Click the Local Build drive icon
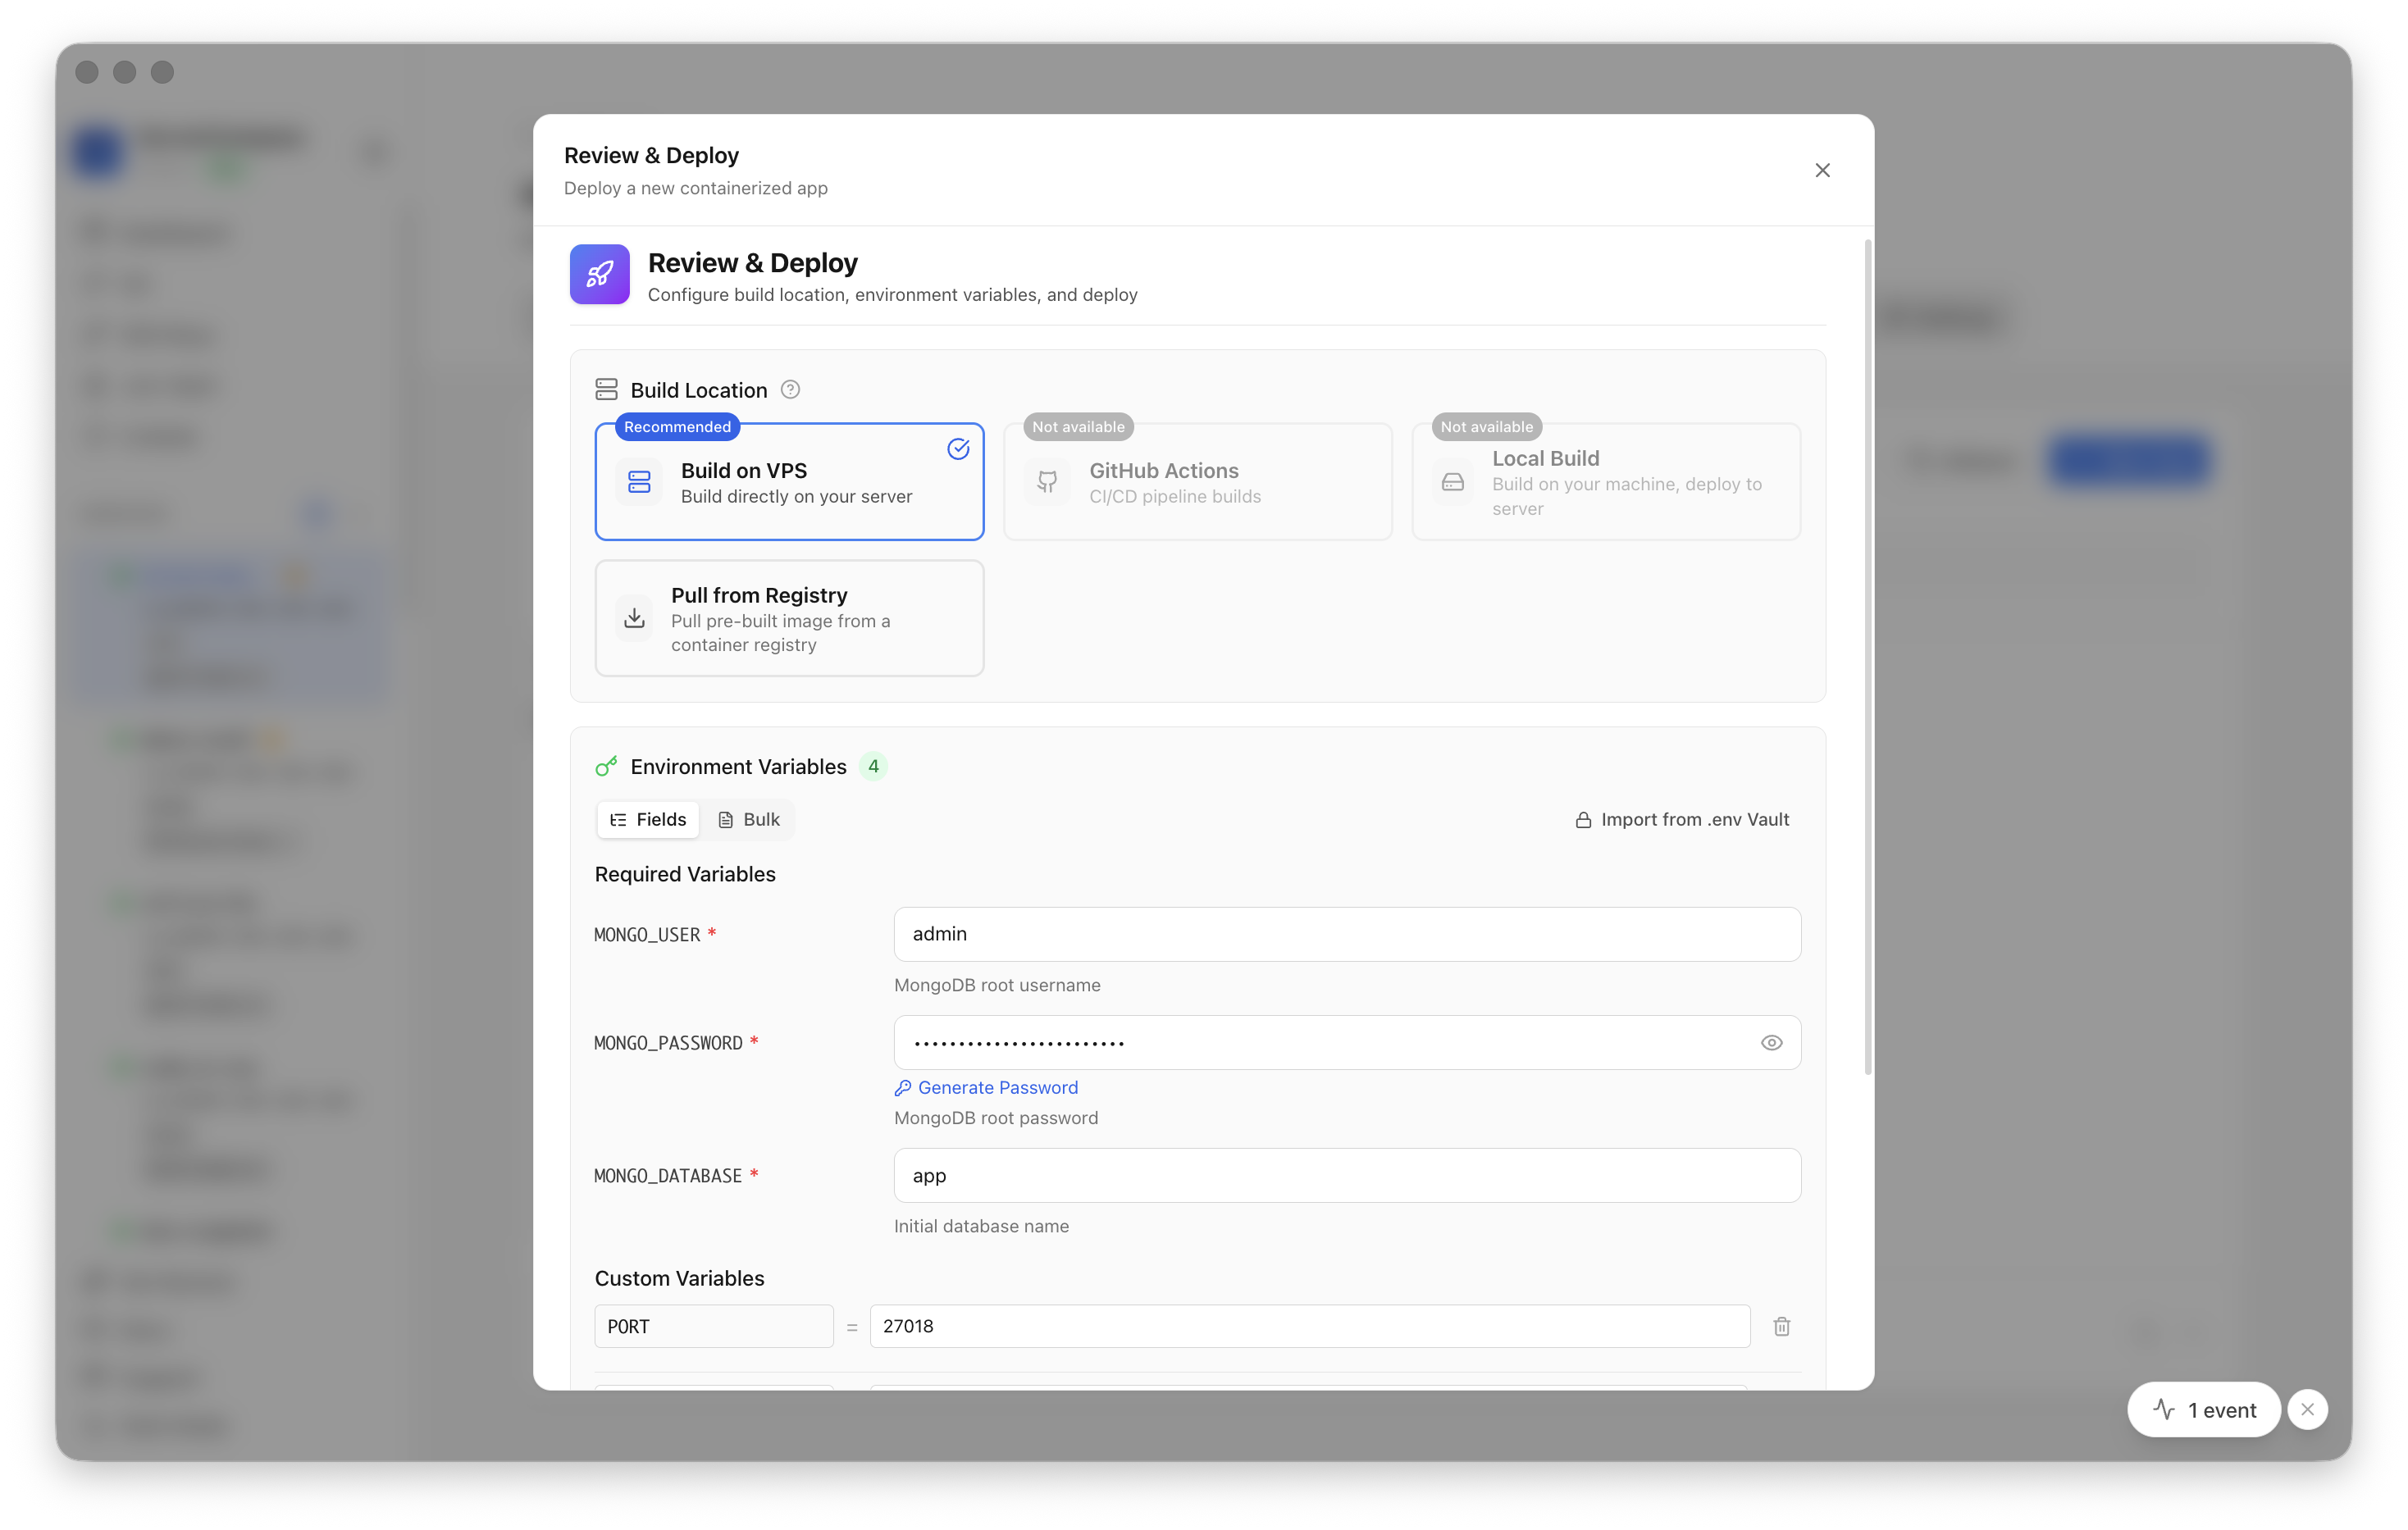 click(1453, 483)
